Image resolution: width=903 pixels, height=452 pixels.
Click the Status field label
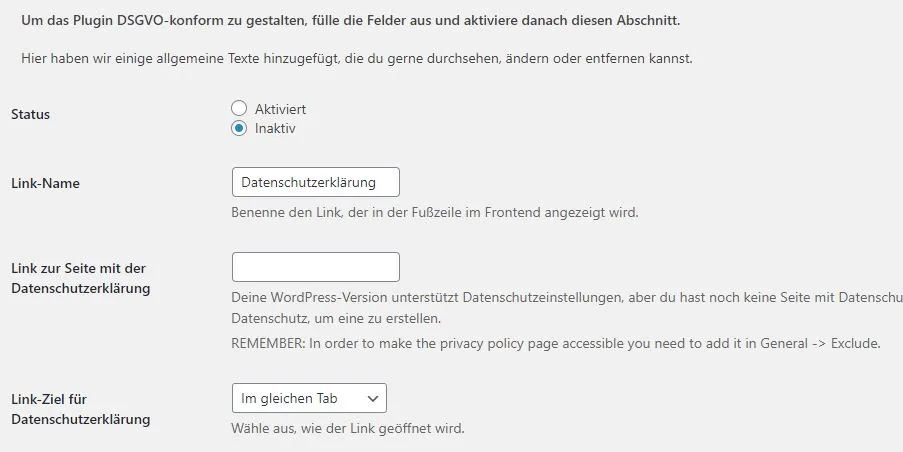click(31, 114)
